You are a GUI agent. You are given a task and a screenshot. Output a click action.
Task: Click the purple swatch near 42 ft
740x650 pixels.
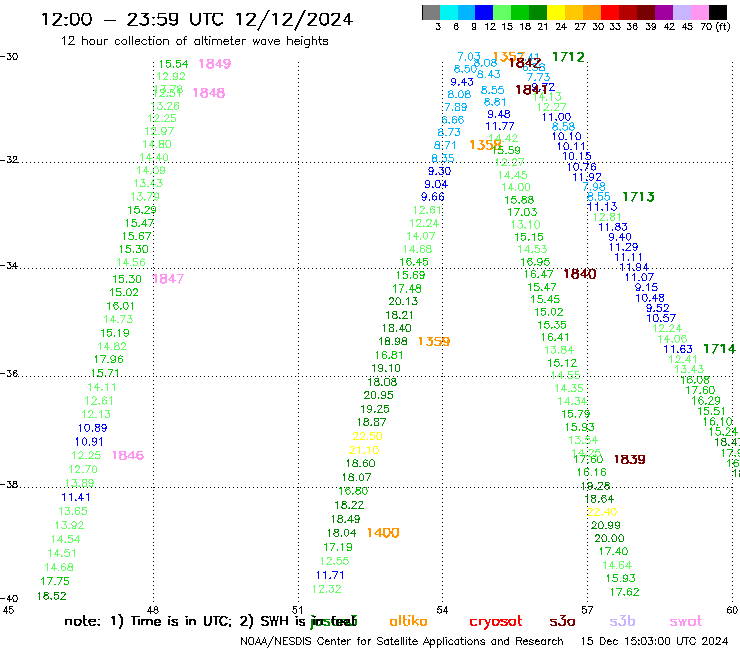664,12
